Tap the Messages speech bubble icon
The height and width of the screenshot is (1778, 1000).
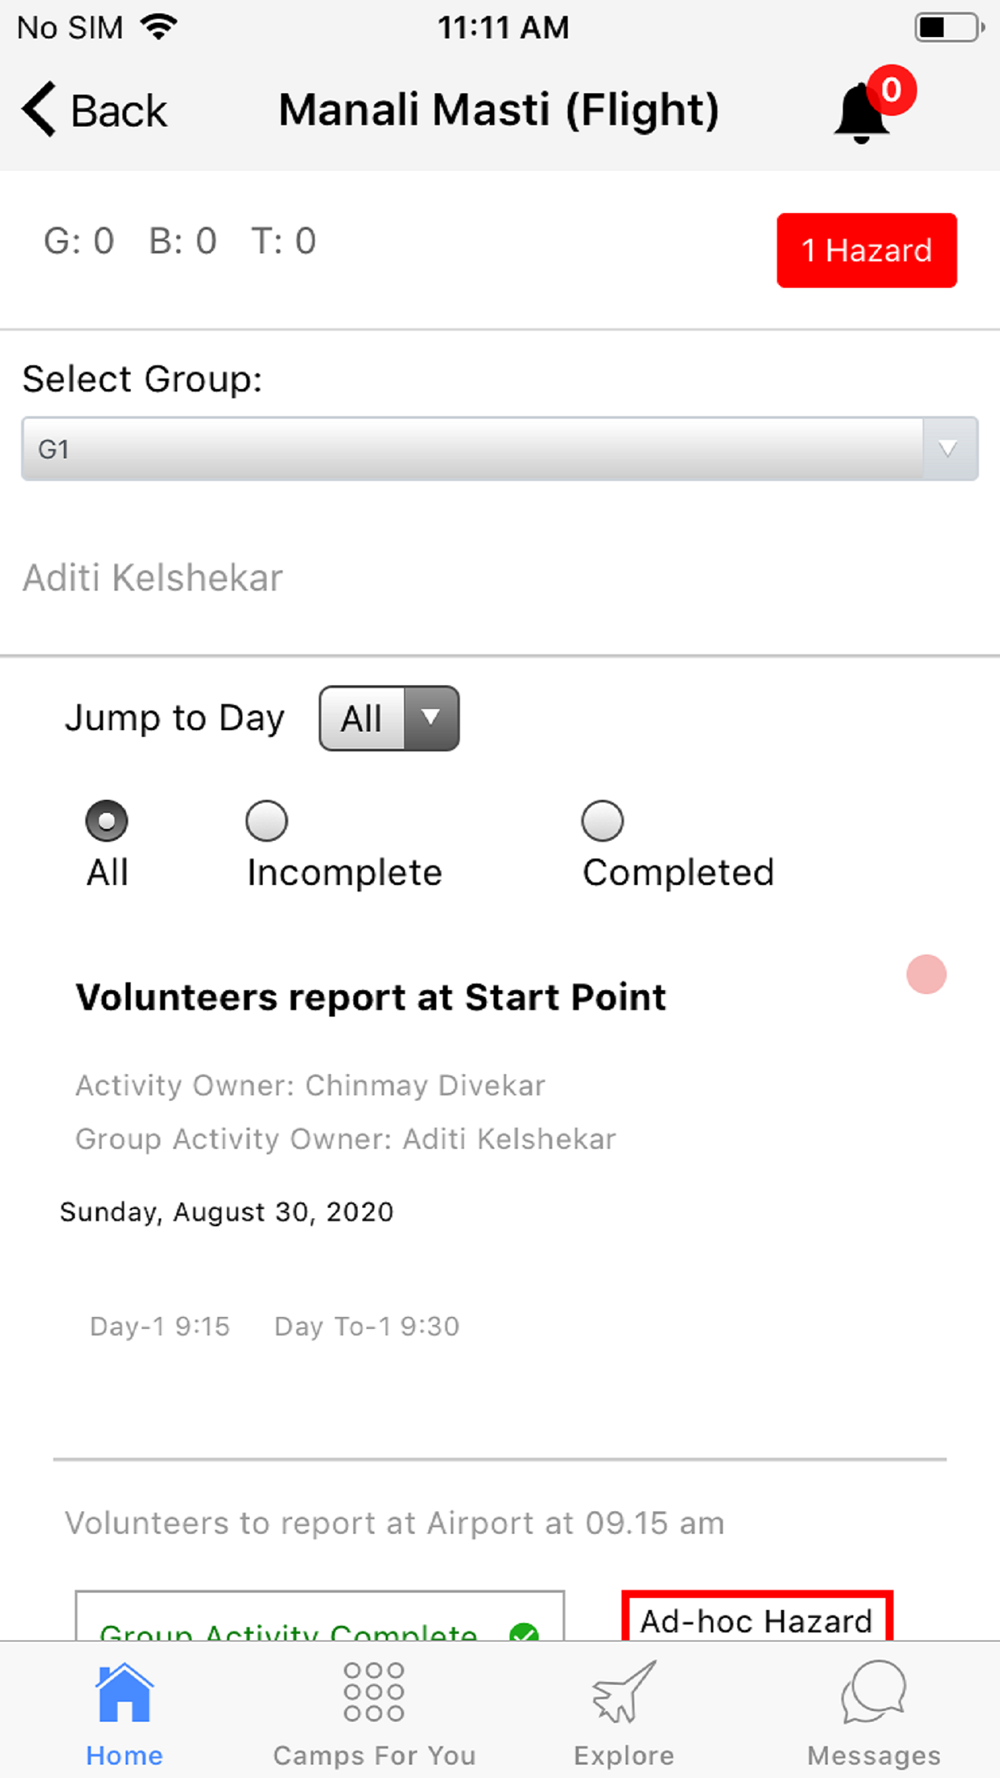click(873, 1692)
